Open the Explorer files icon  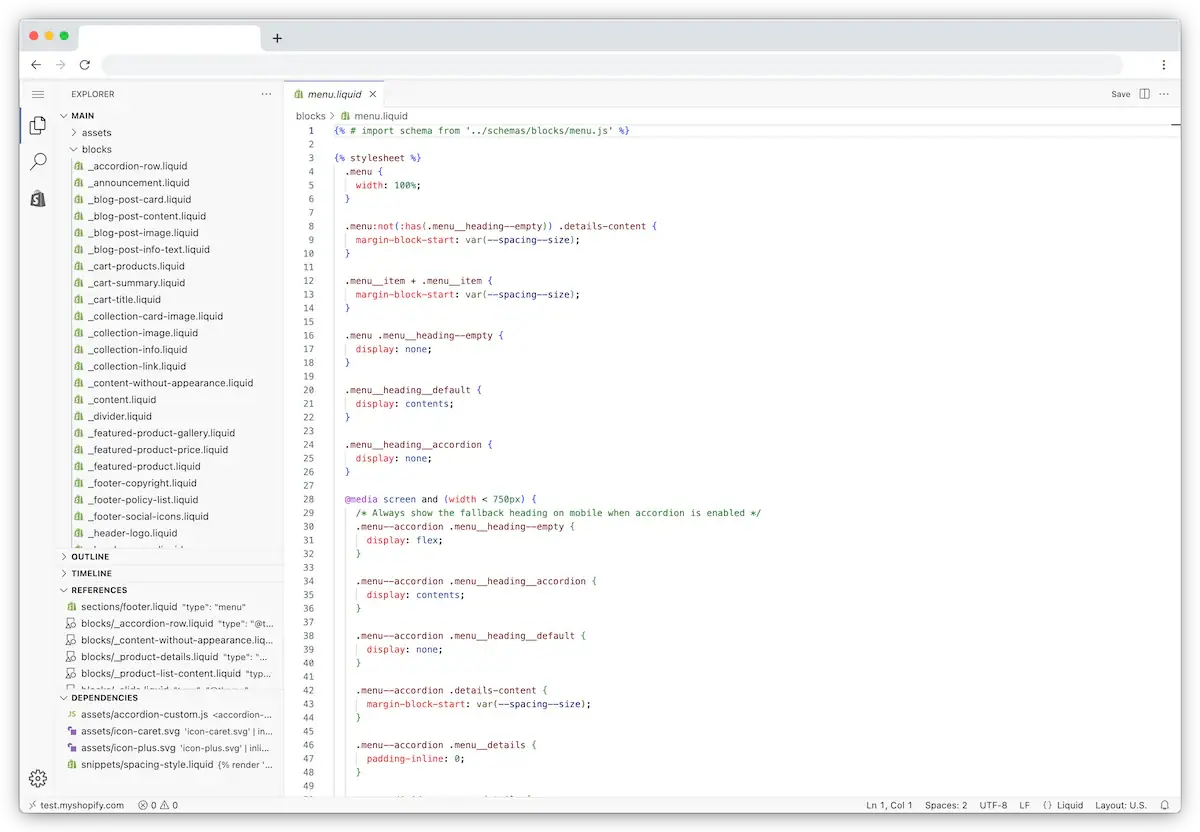[38, 126]
